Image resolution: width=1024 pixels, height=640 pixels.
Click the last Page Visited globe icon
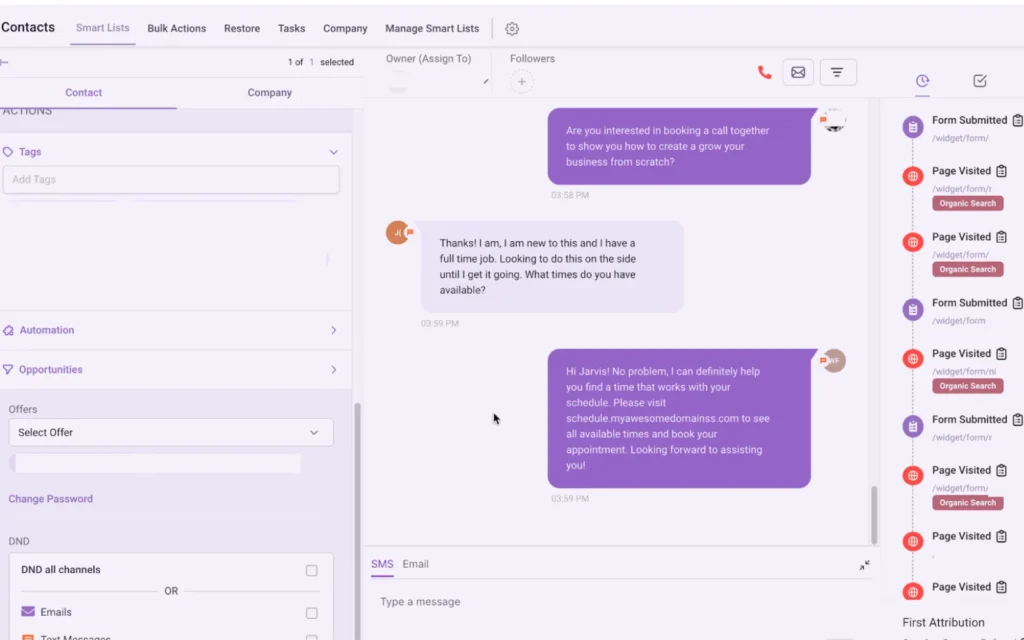(x=913, y=592)
